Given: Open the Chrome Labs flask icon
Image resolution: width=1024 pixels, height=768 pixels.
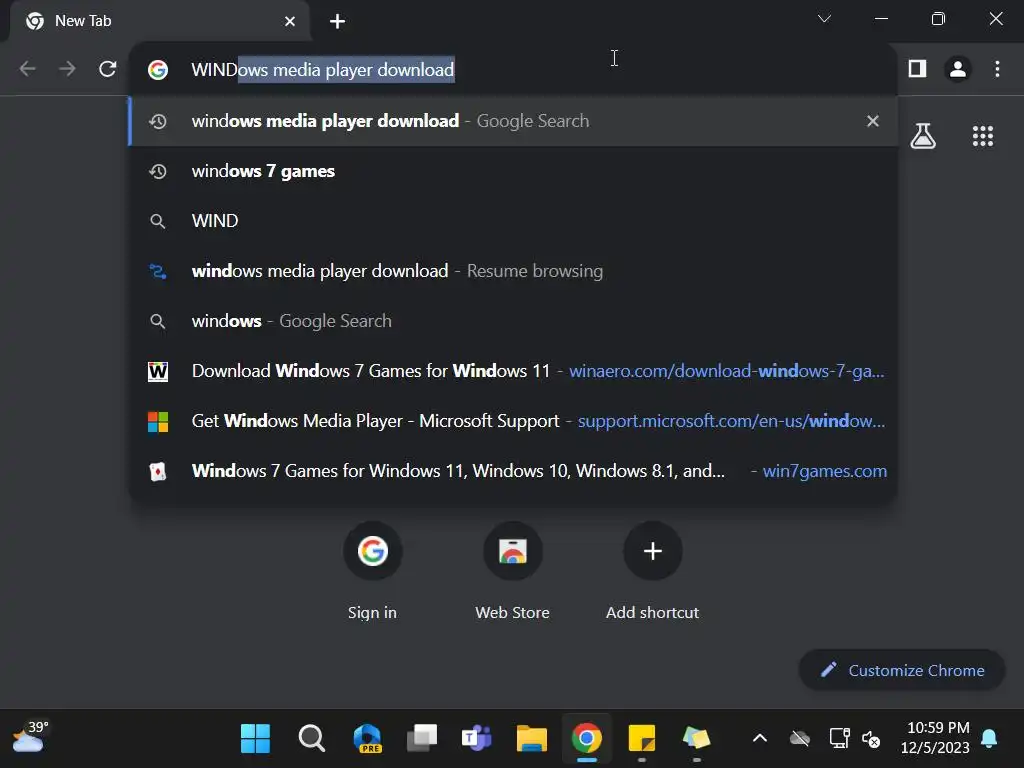Looking at the screenshot, I should [923, 136].
